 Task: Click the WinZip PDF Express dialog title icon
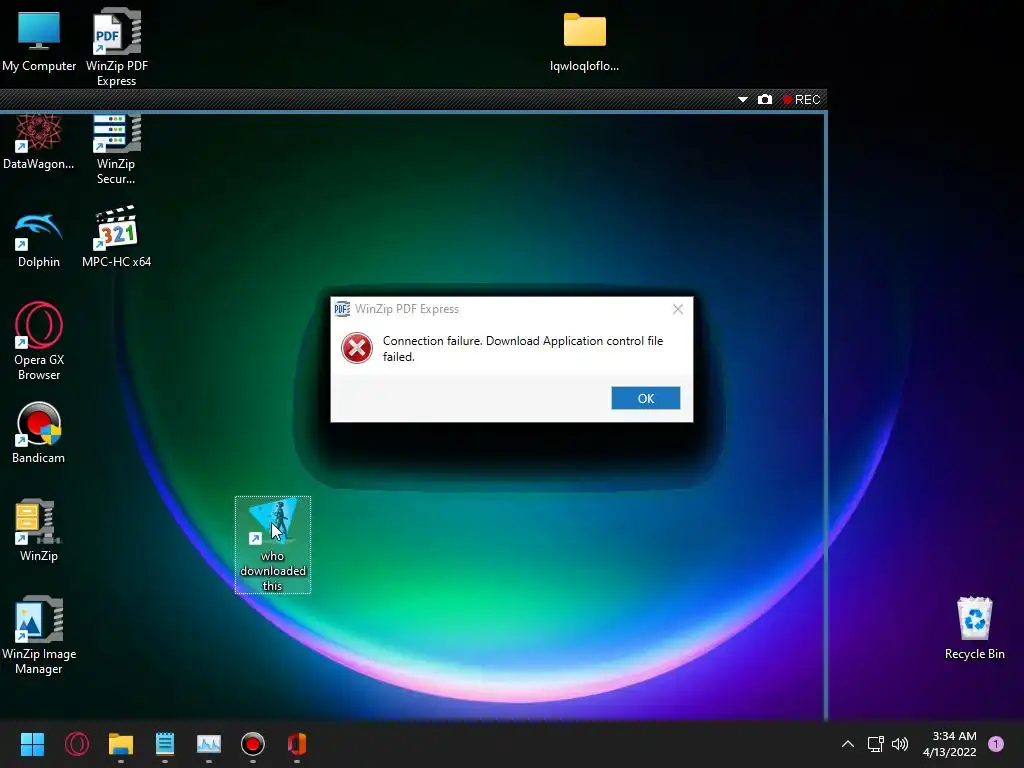point(342,309)
